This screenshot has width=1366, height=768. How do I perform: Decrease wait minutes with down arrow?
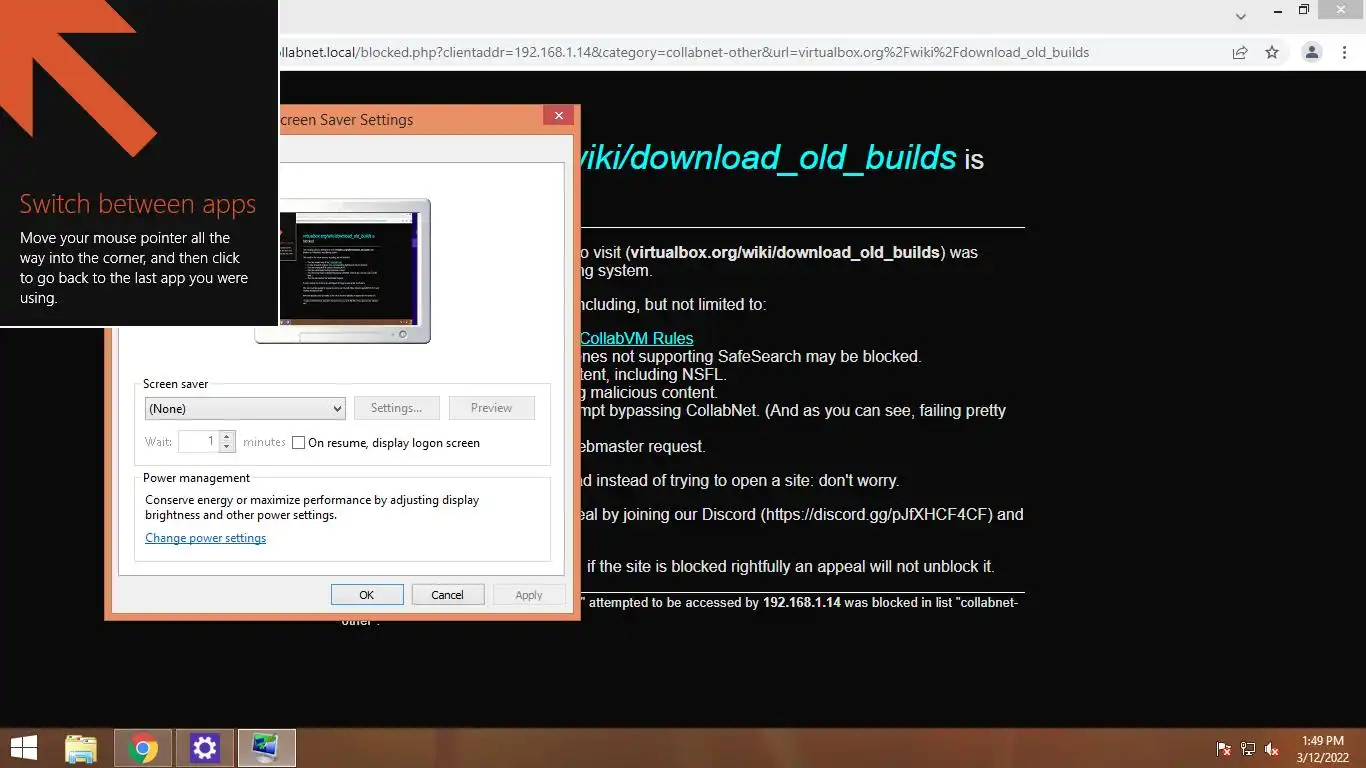[x=227, y=447]
